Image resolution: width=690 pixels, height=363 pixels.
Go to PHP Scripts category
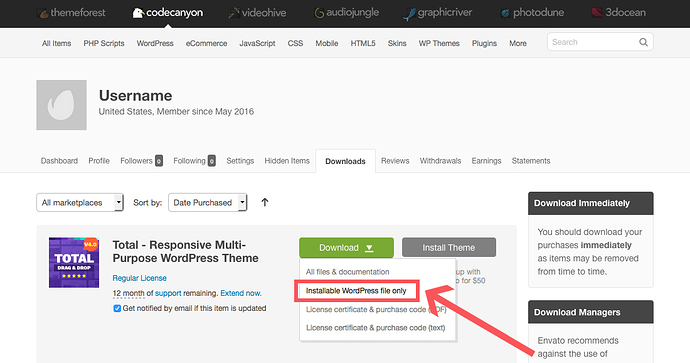coord(104,43)
